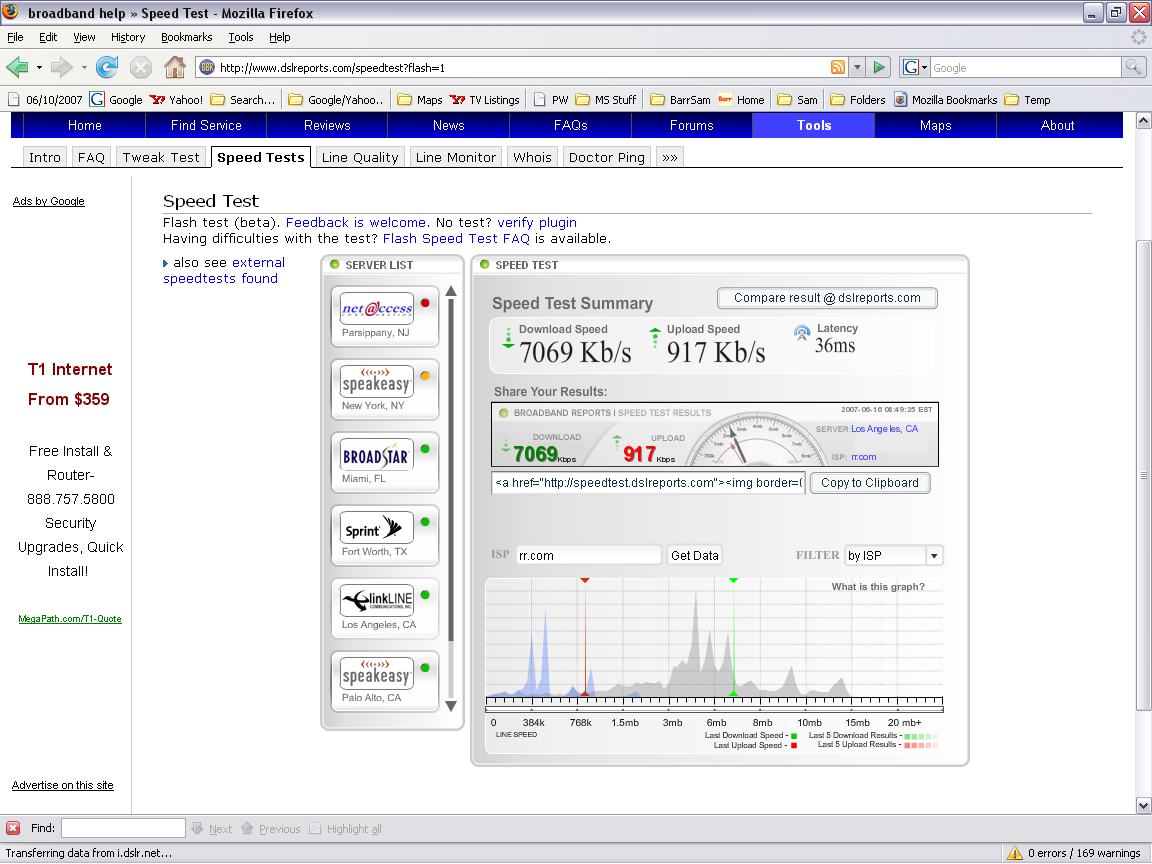The image size is (1152, 864).
Task: Click the search magnifier icon
Action: point(1133,68)
